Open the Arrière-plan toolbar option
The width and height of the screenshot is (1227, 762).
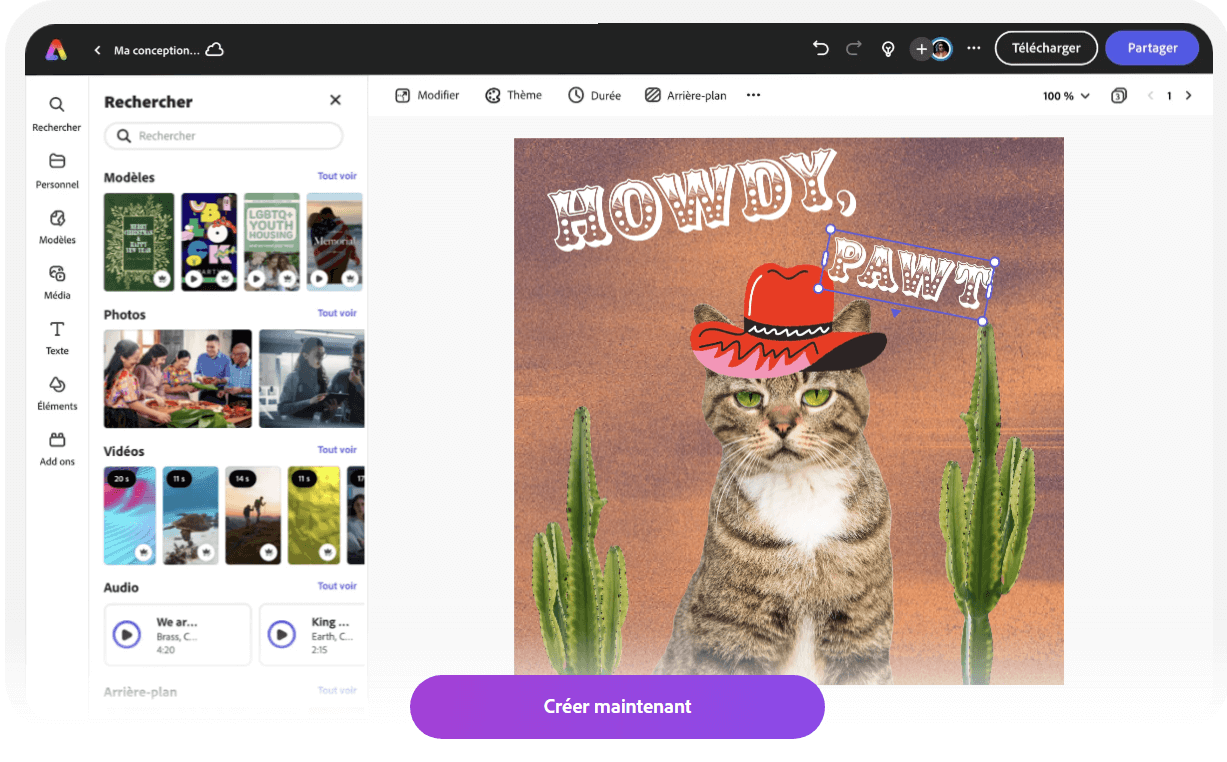686,95
